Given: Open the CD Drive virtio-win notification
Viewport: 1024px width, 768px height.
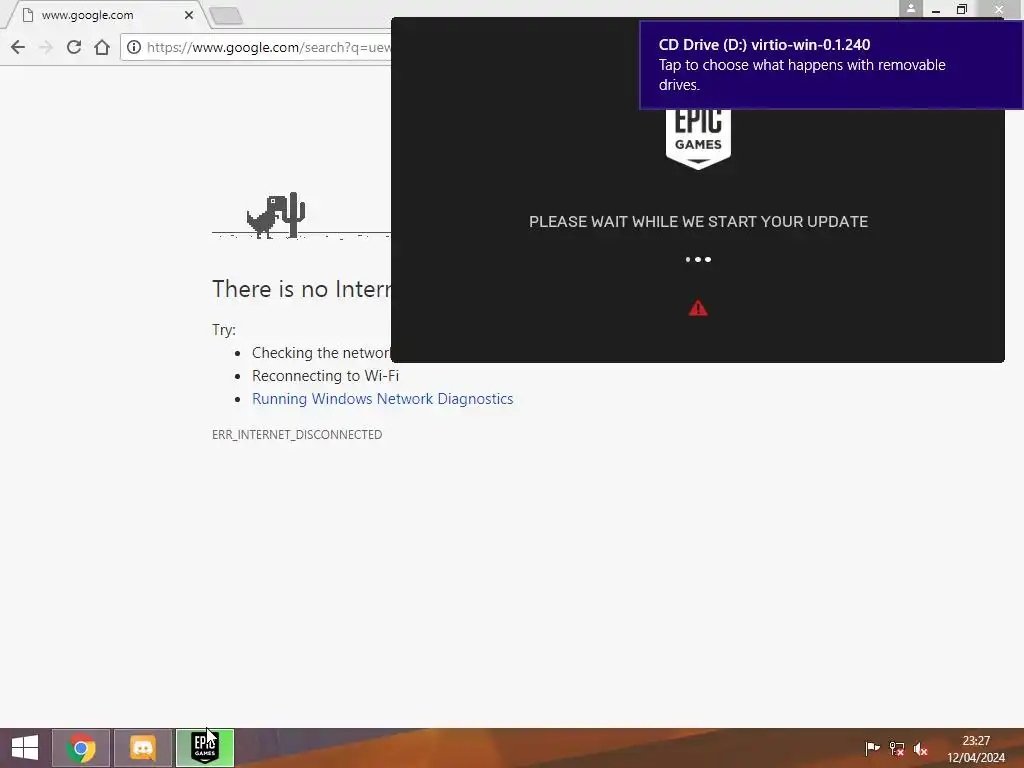Looking at the screenshot, I should pos(831,65).
